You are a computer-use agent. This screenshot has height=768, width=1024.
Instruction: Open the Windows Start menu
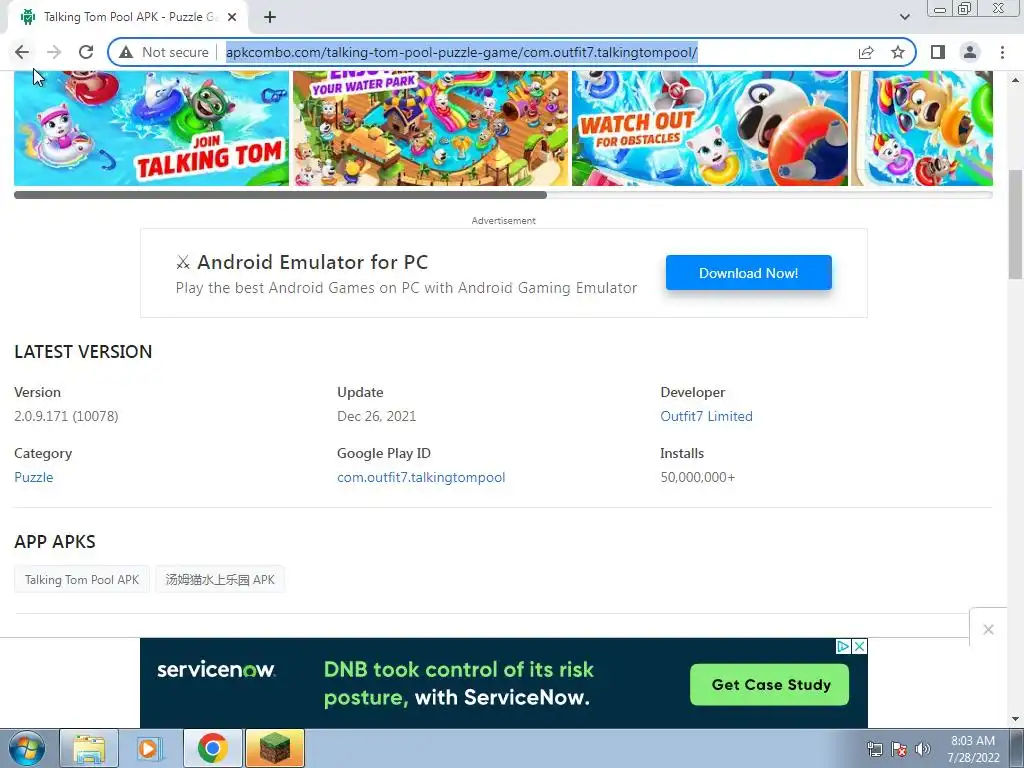(x=26, y=748)
